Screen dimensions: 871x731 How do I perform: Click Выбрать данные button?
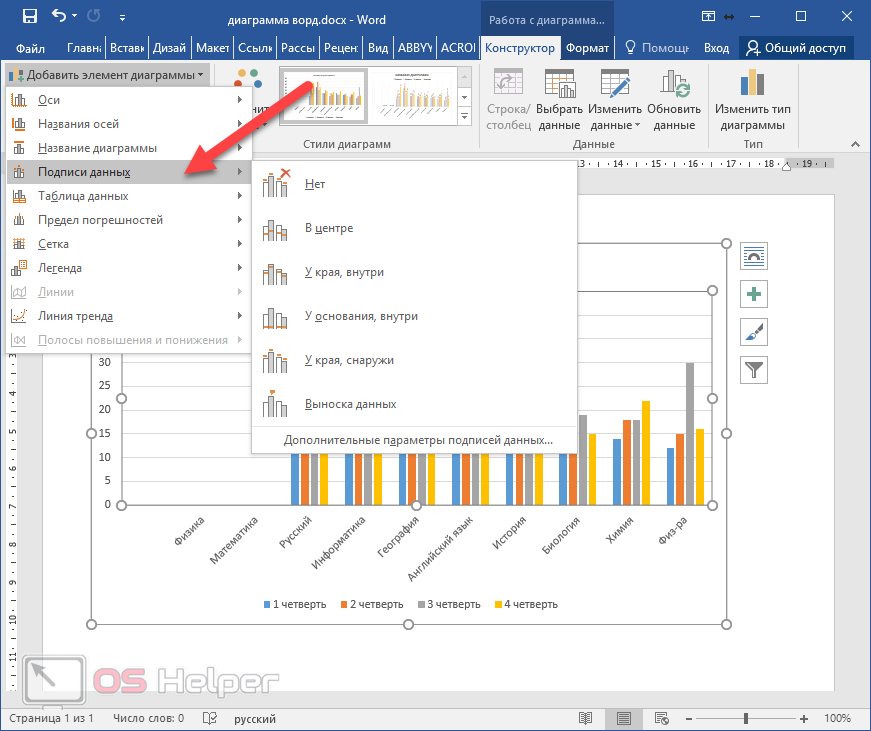pyautogui.click(x=558, y=101)
